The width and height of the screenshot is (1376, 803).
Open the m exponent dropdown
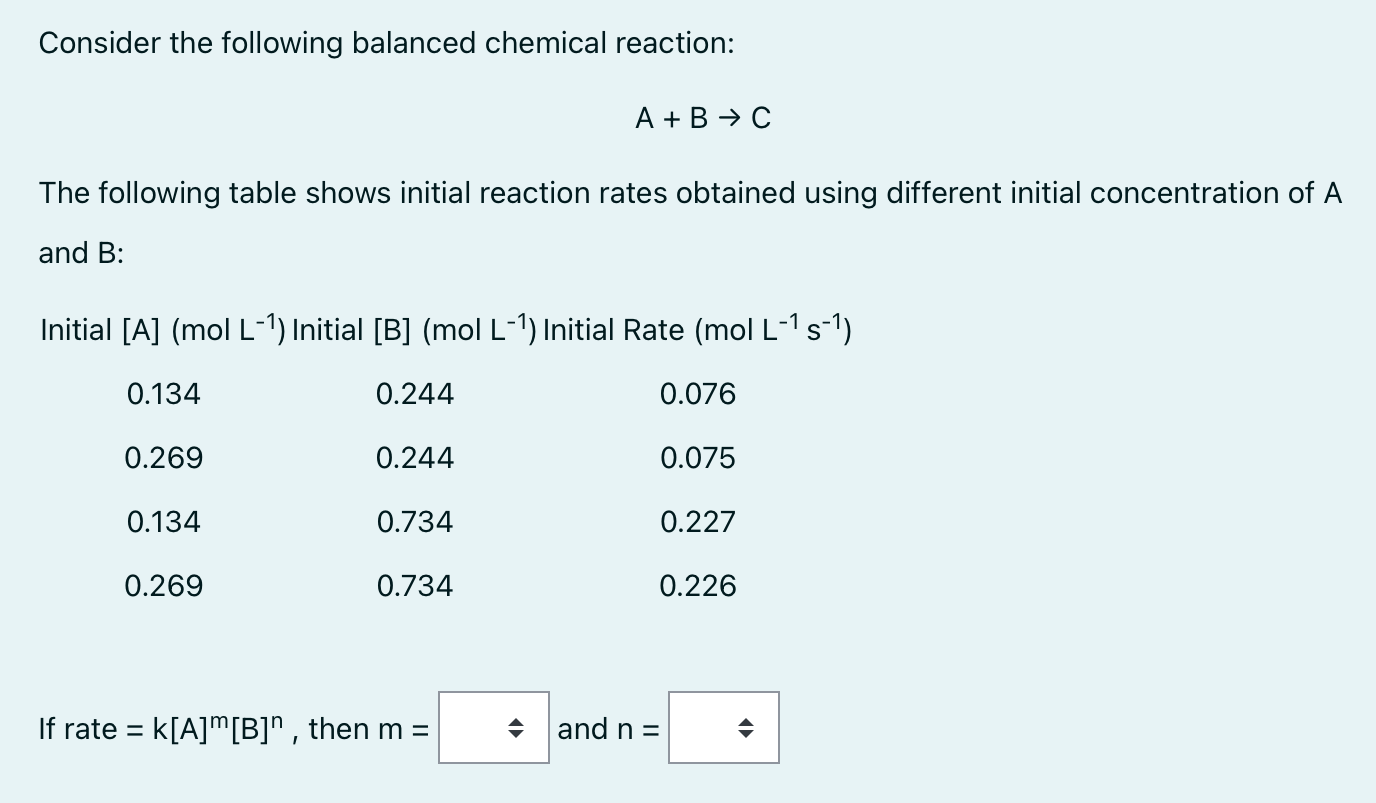(493, 728)
